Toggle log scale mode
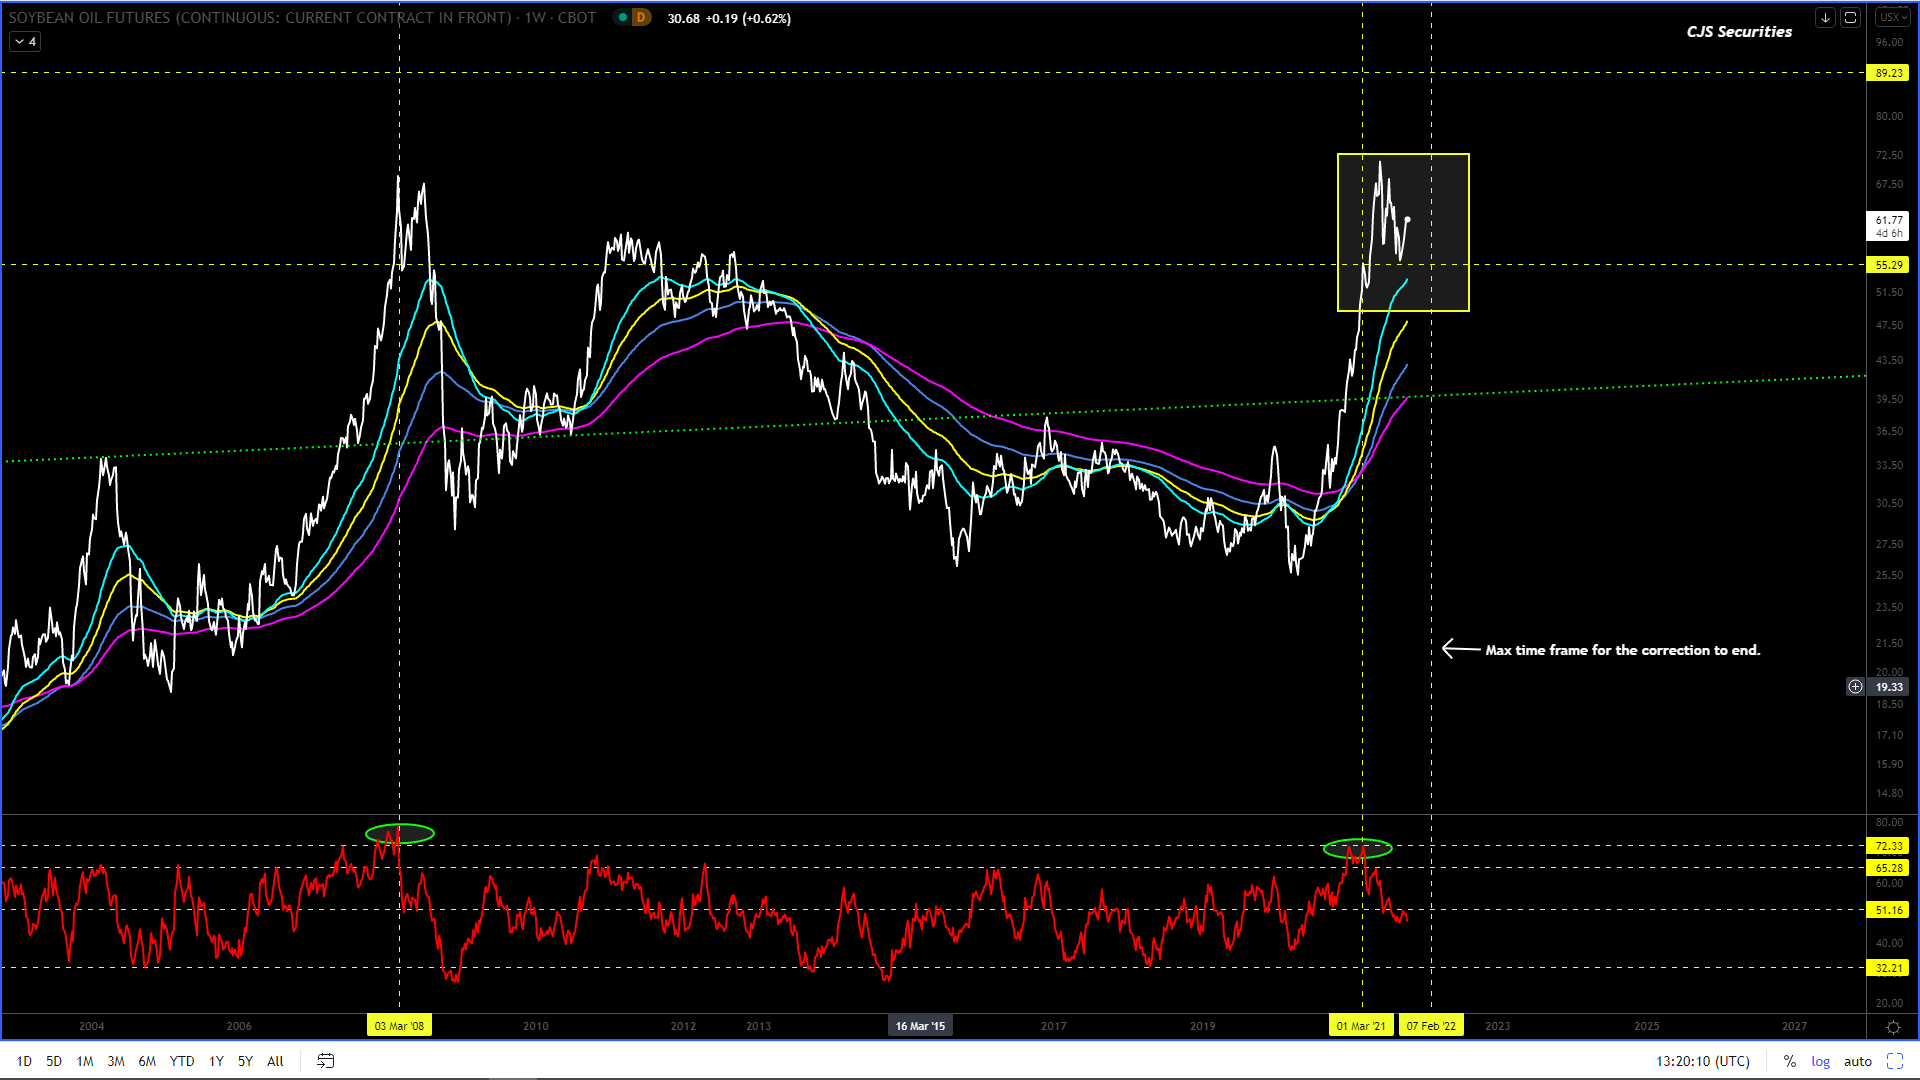This screenshot has width=1920, height=1080. pos(1820,1061)
